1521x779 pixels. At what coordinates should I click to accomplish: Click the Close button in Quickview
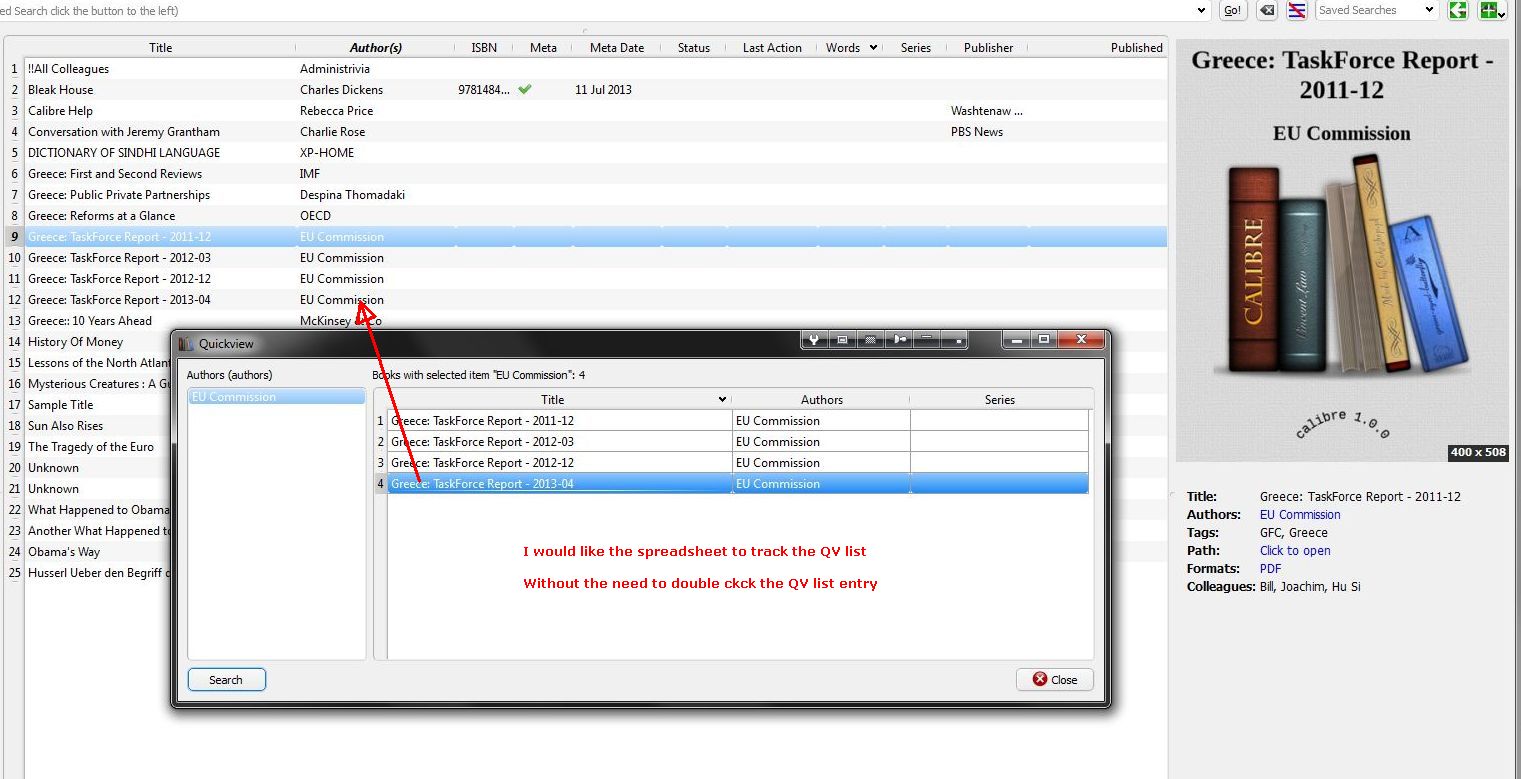tap(1055, 680)
